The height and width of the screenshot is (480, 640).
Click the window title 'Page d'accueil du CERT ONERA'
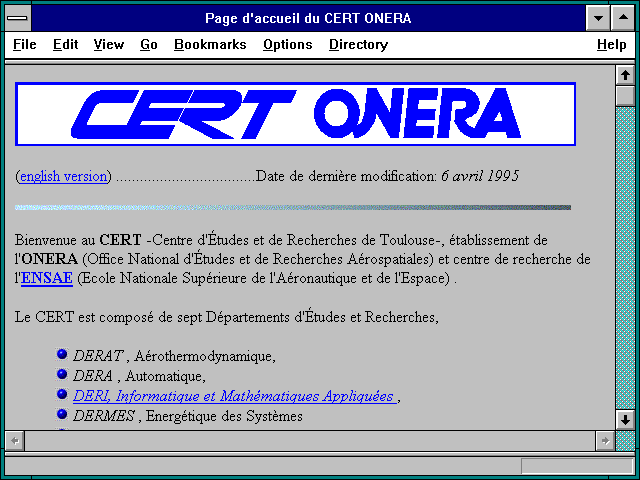pyautogui.click(x=308, y=18)
